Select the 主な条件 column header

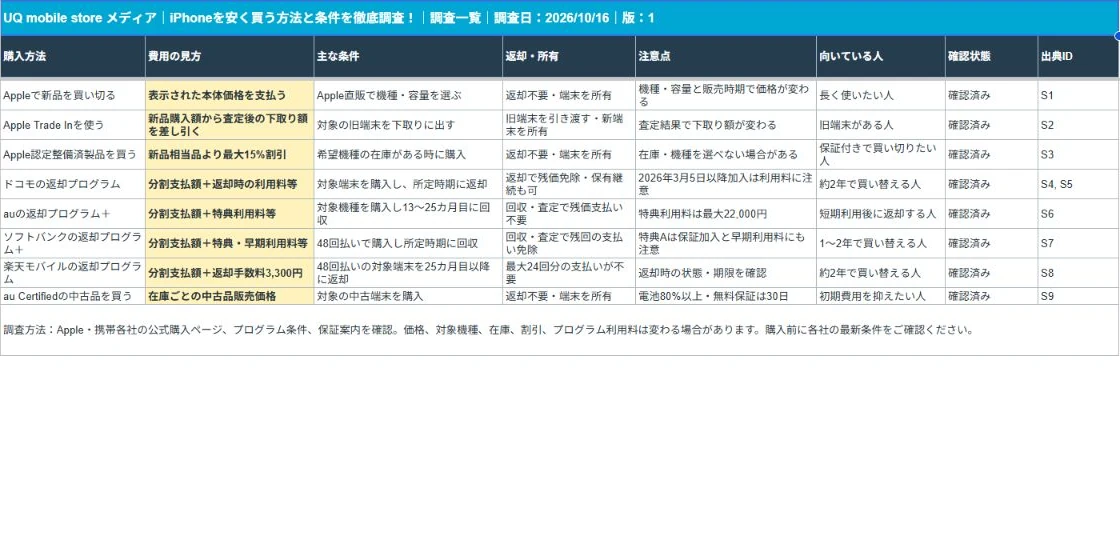[x=408, y=56]
